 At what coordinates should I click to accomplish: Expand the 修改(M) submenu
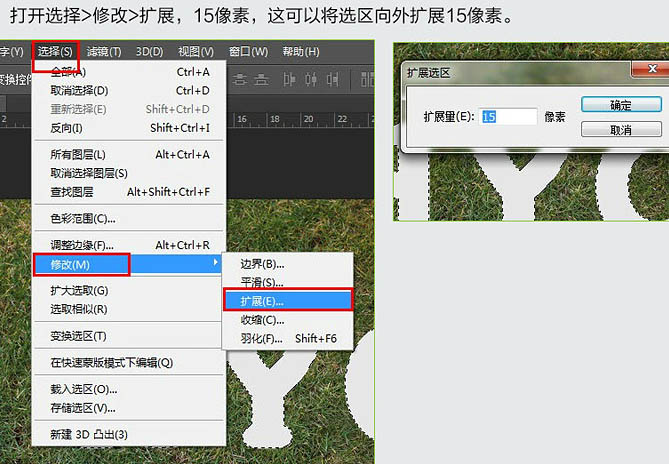click(x=128, y=265)
